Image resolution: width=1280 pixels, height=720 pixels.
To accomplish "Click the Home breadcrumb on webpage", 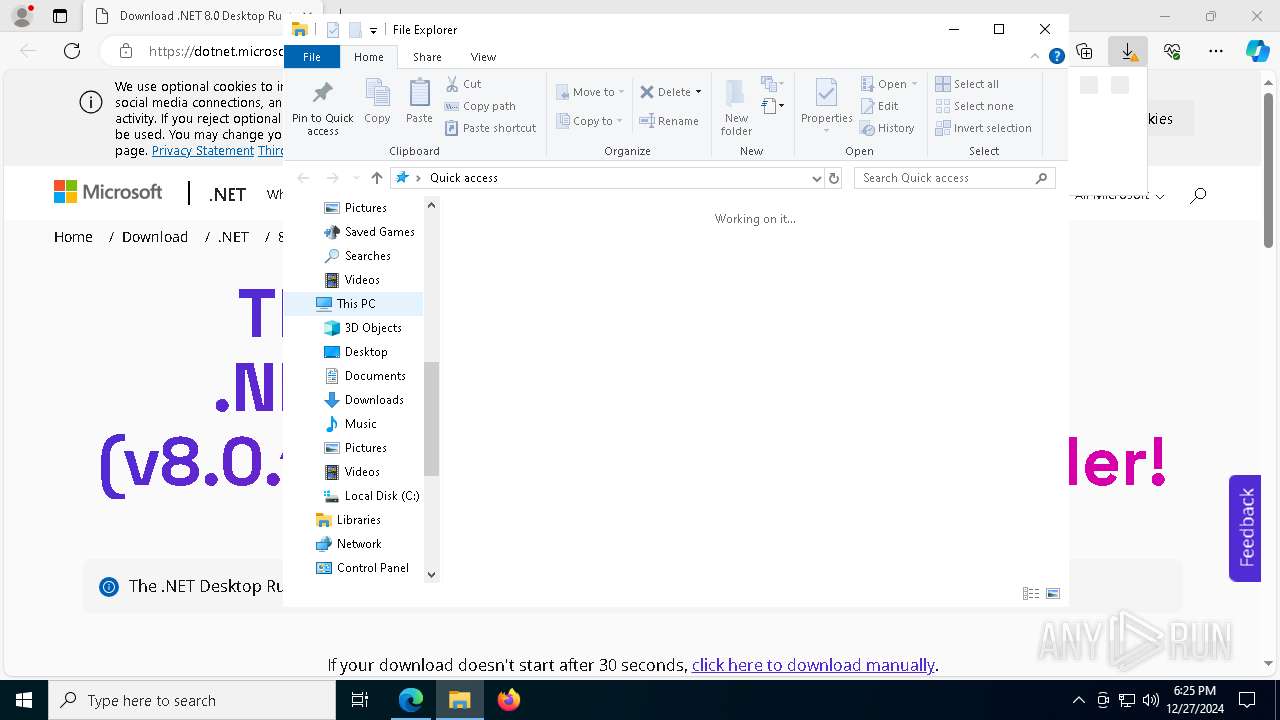I will pos(73,237).
